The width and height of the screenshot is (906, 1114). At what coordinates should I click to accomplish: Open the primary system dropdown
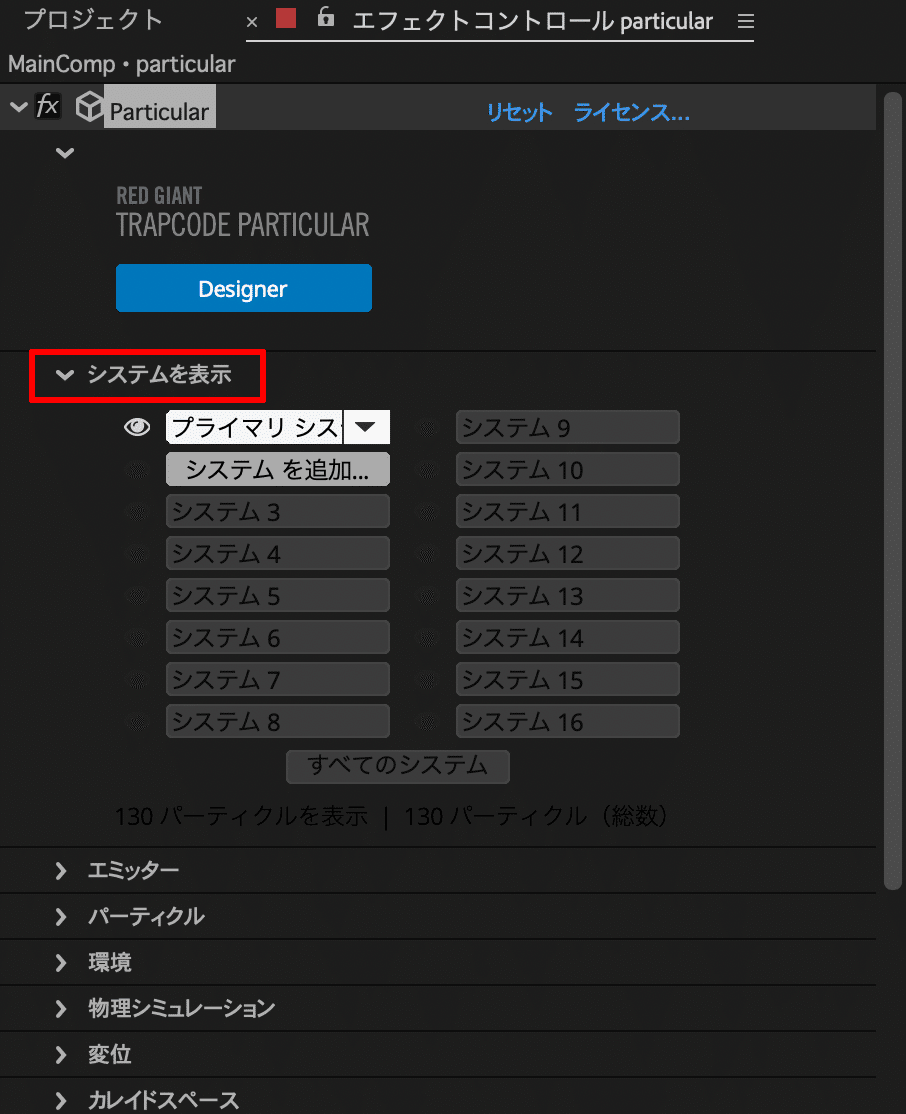(366, 427)
